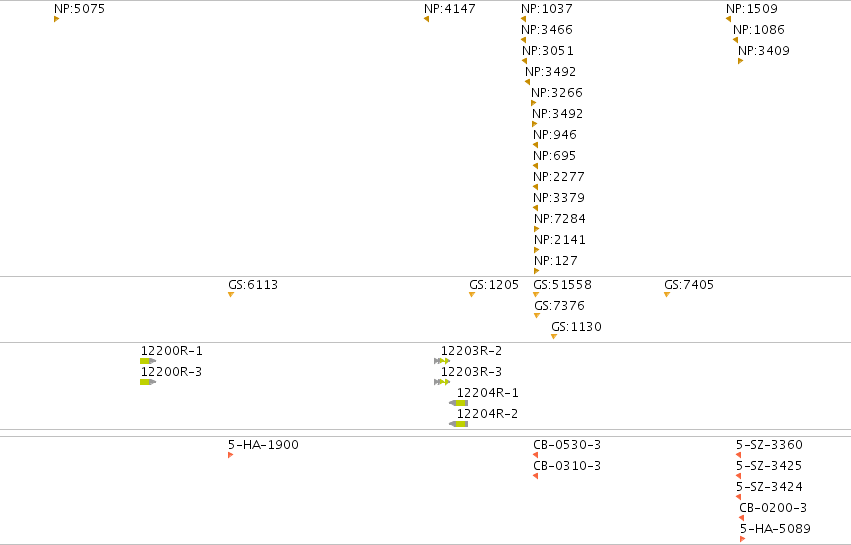The width and height of the screenshot is (851, 545).
Task: Select the GS:7405 insertion marker
Action: [x=667, y=295]
